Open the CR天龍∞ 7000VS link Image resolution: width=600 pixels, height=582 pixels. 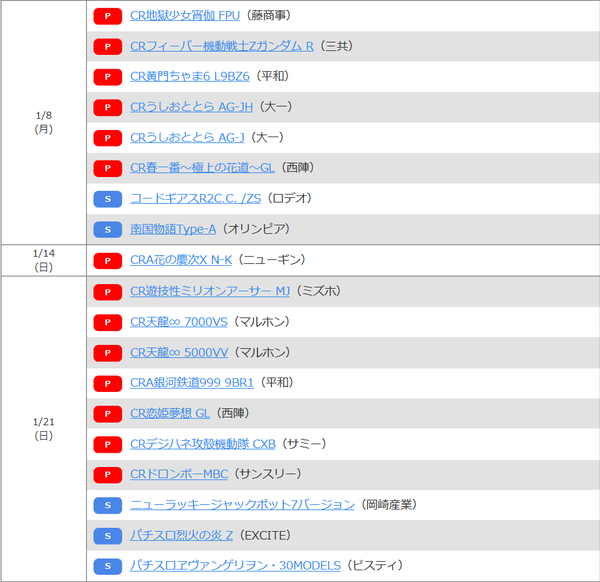pos(179,322)
